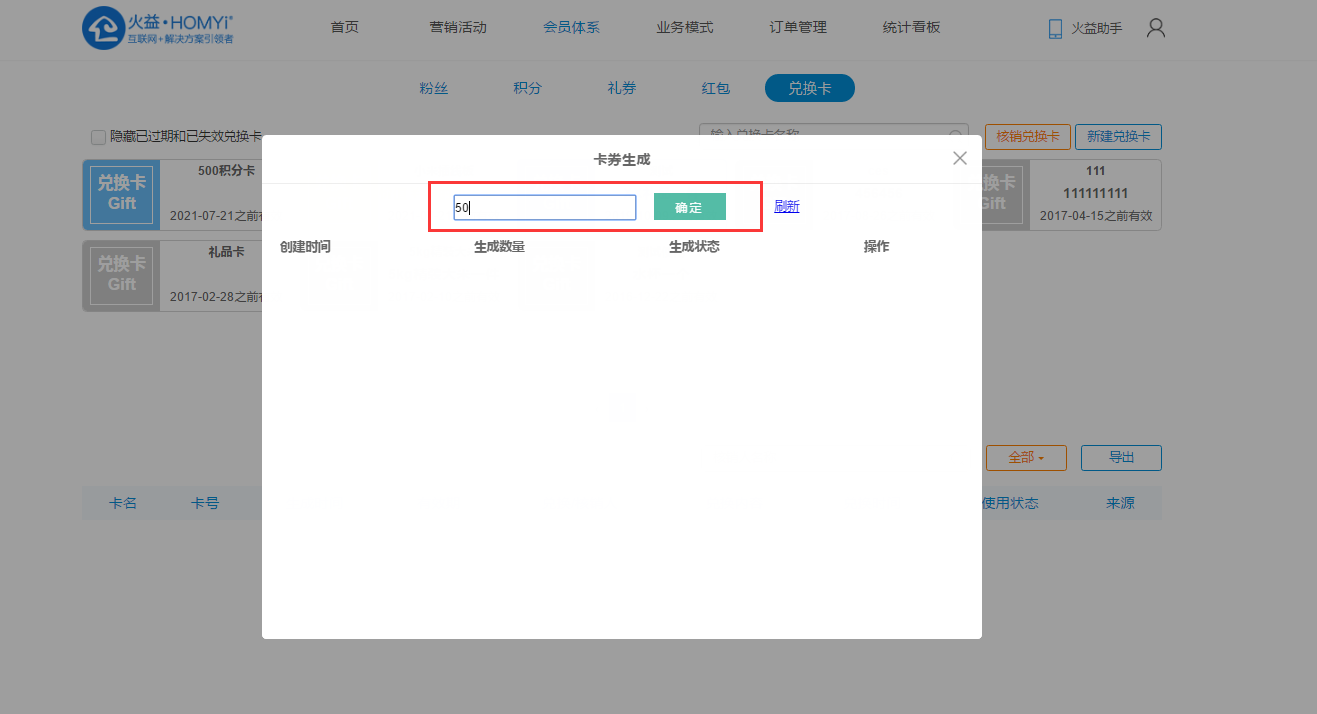
Task: Click the phone icon beside 火益助手
Action: click(x=1055, y=29)
